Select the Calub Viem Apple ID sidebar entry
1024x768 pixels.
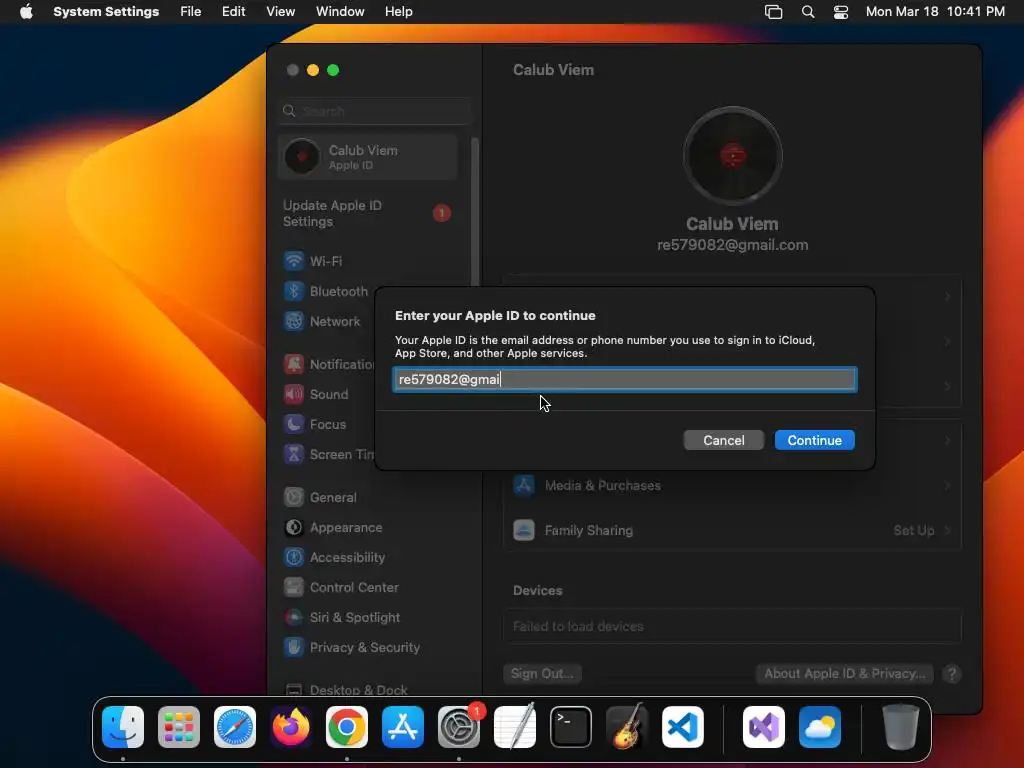coord(368,157)
